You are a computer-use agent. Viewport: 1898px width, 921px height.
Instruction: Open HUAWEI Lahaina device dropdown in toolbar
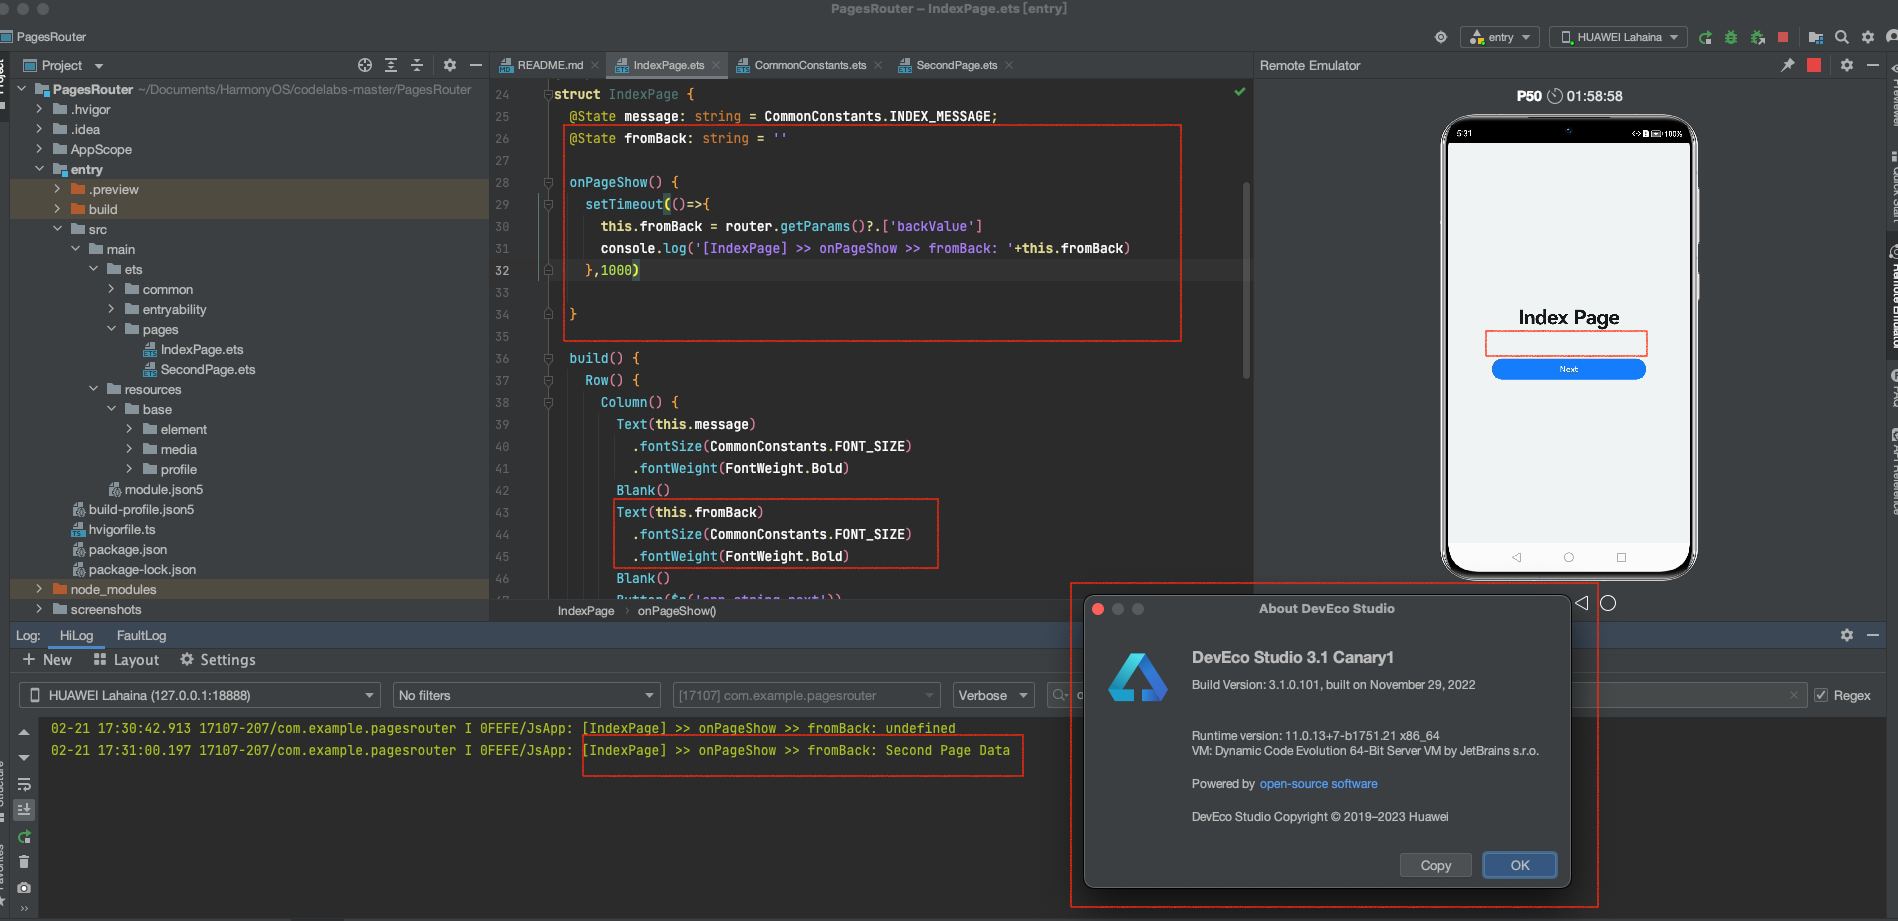1619,37
